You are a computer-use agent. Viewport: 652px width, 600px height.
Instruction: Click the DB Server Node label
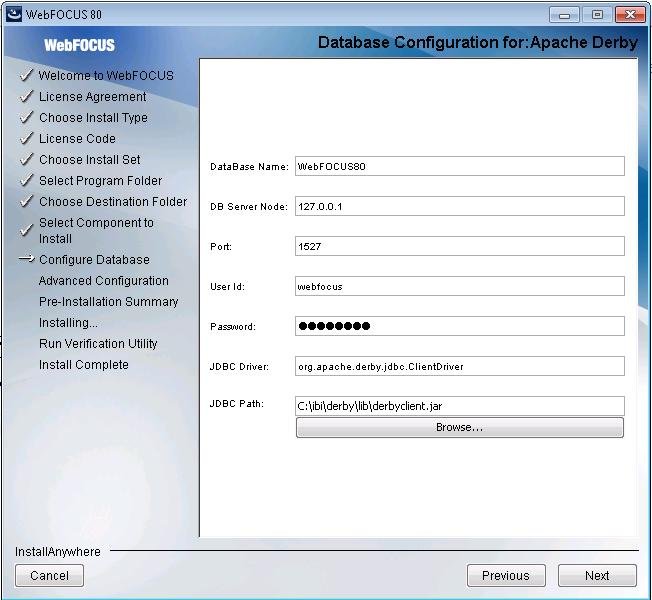click(249, 207)
